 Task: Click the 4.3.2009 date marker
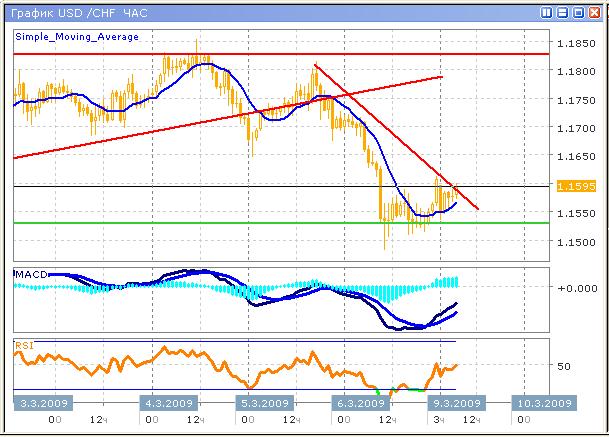169,403
